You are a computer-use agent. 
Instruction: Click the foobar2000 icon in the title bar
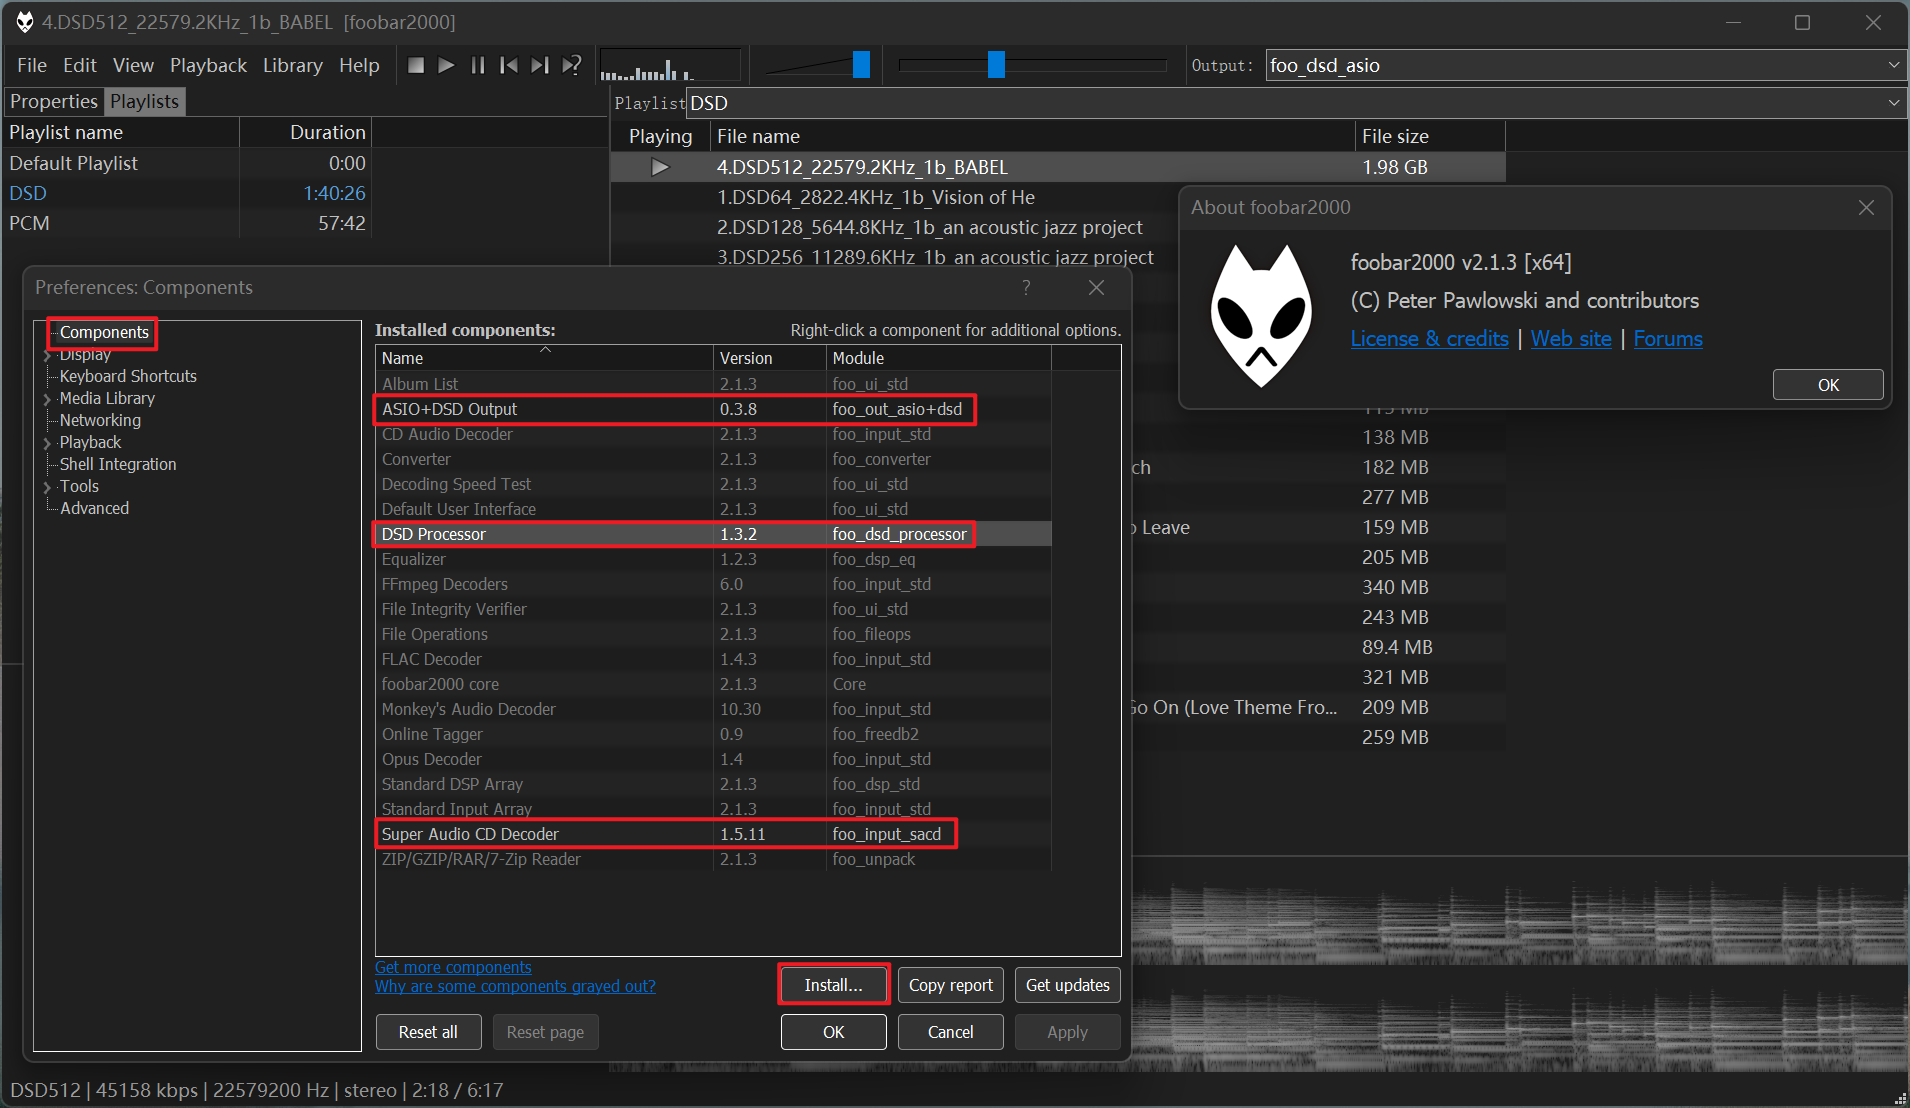pyautogui.click(x=24, y=21)
